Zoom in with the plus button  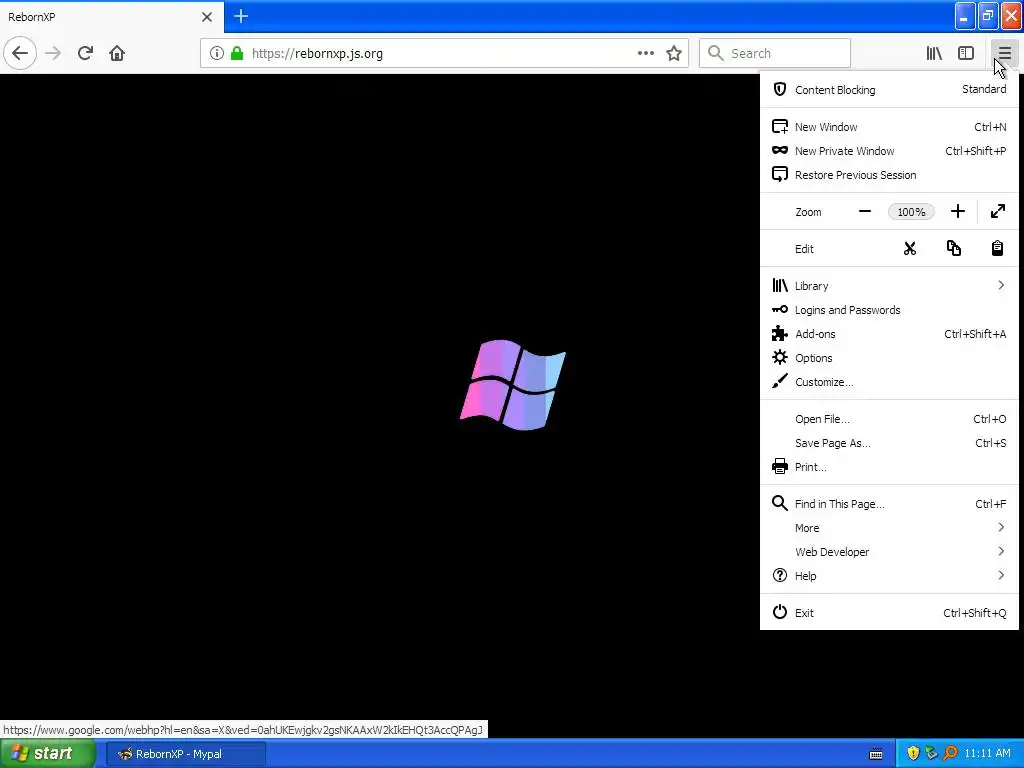point(957,212)
